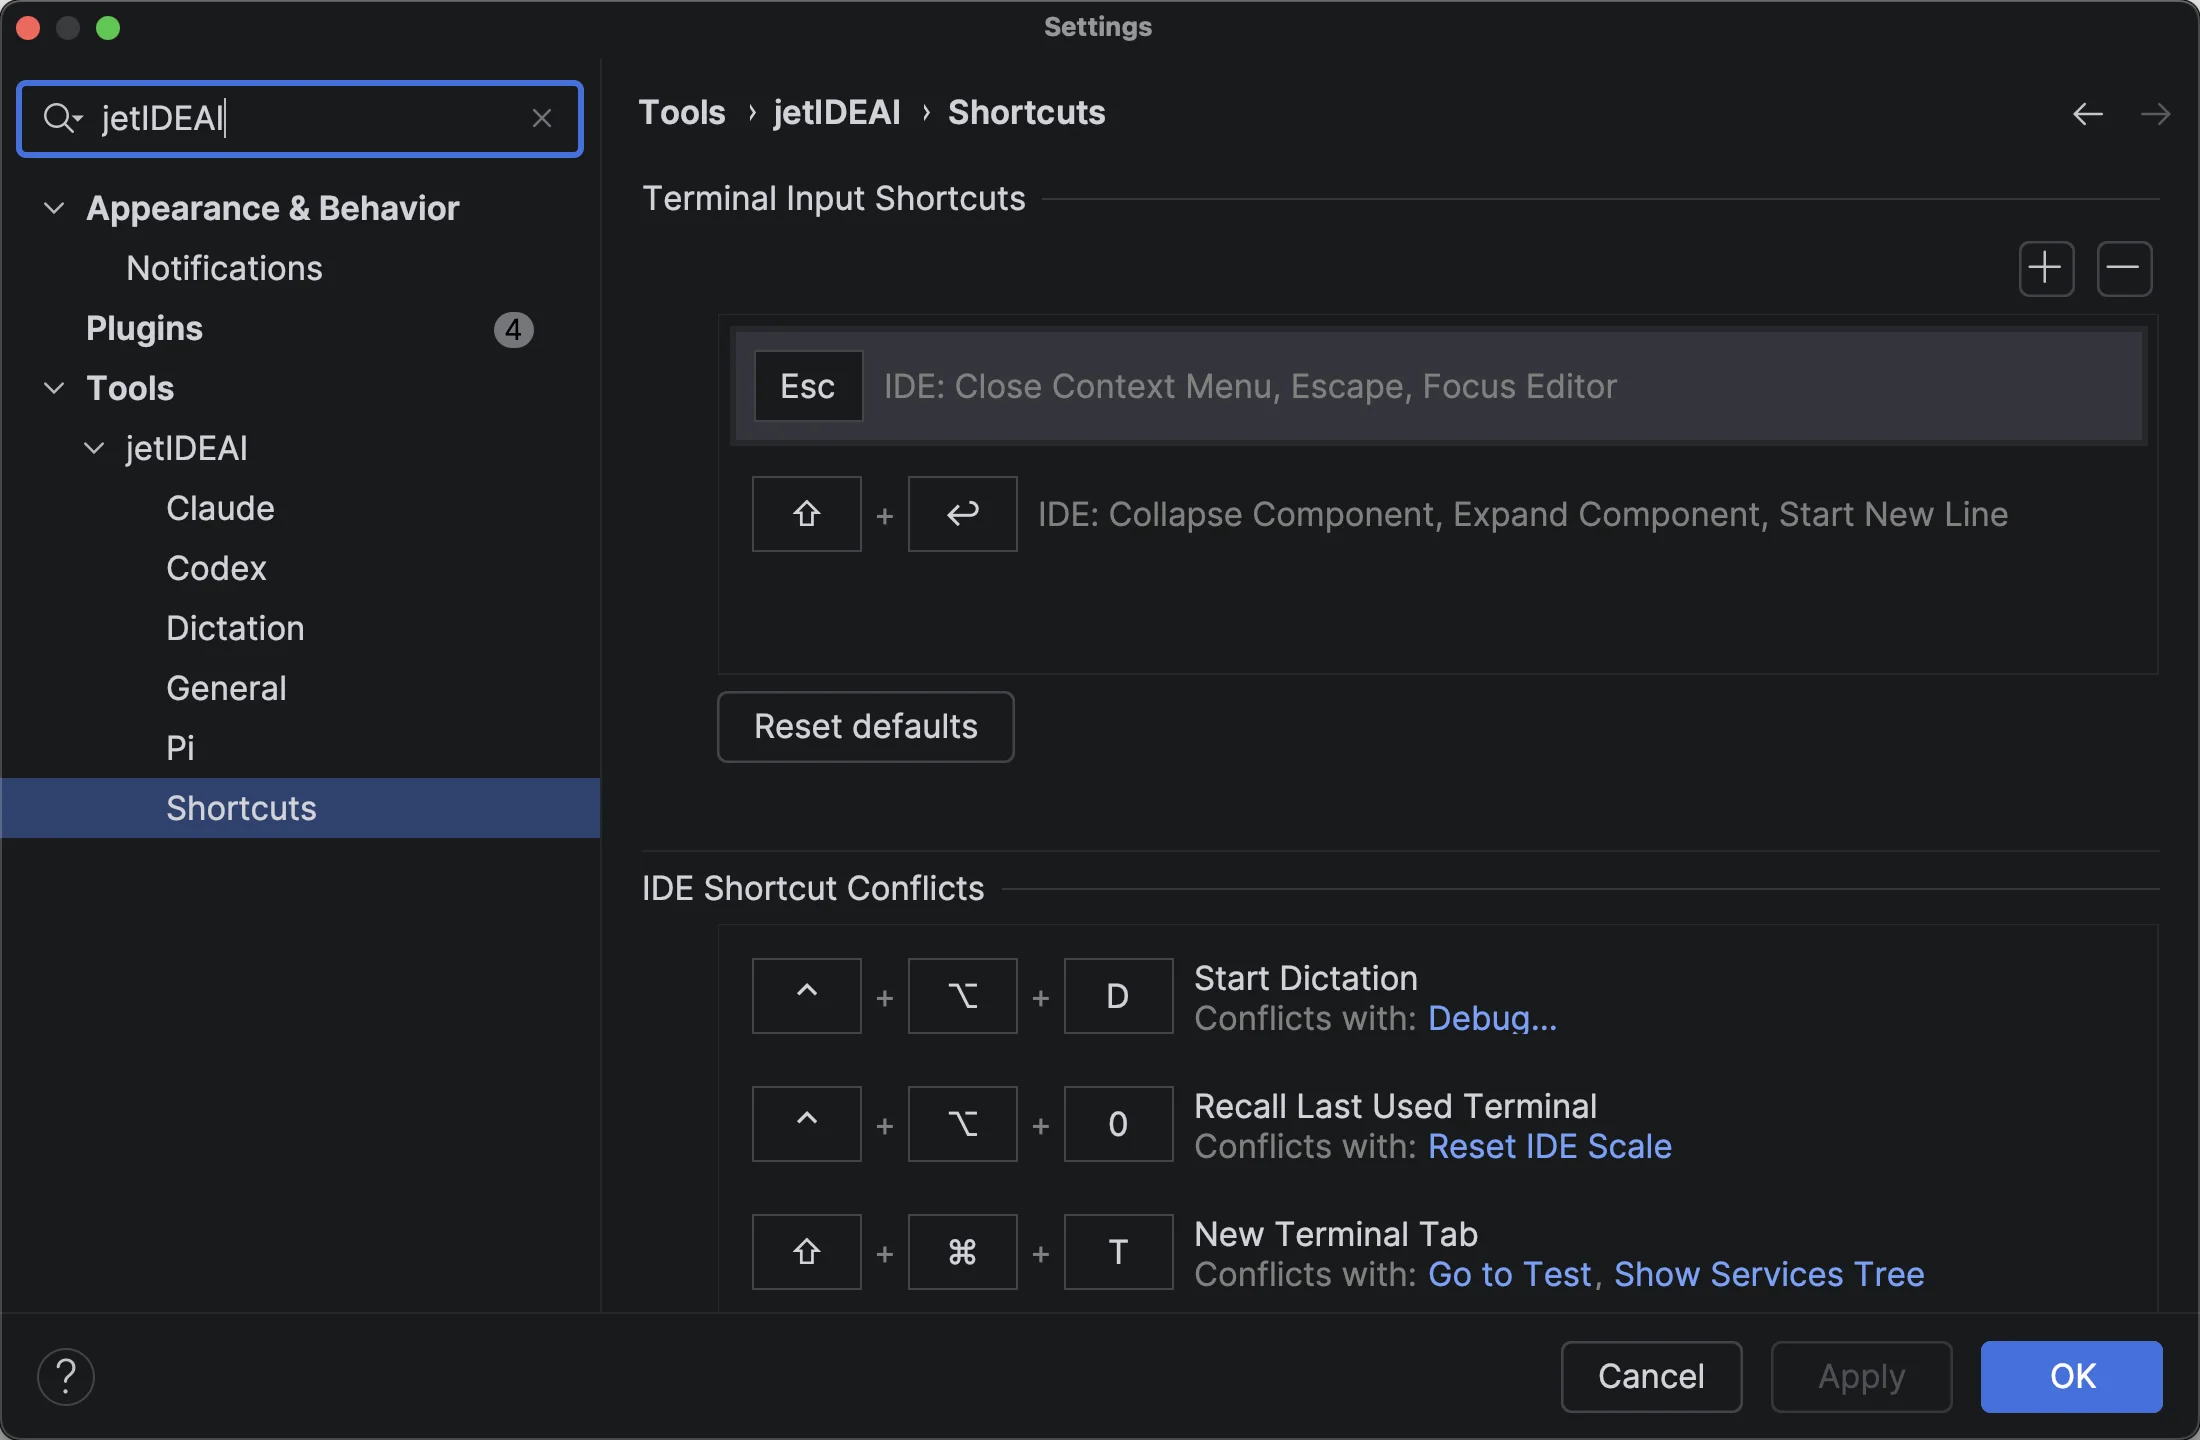Click jetIDEAI in the breadcrumb
2200x1440 pixels.
click(x=837, y=112)
